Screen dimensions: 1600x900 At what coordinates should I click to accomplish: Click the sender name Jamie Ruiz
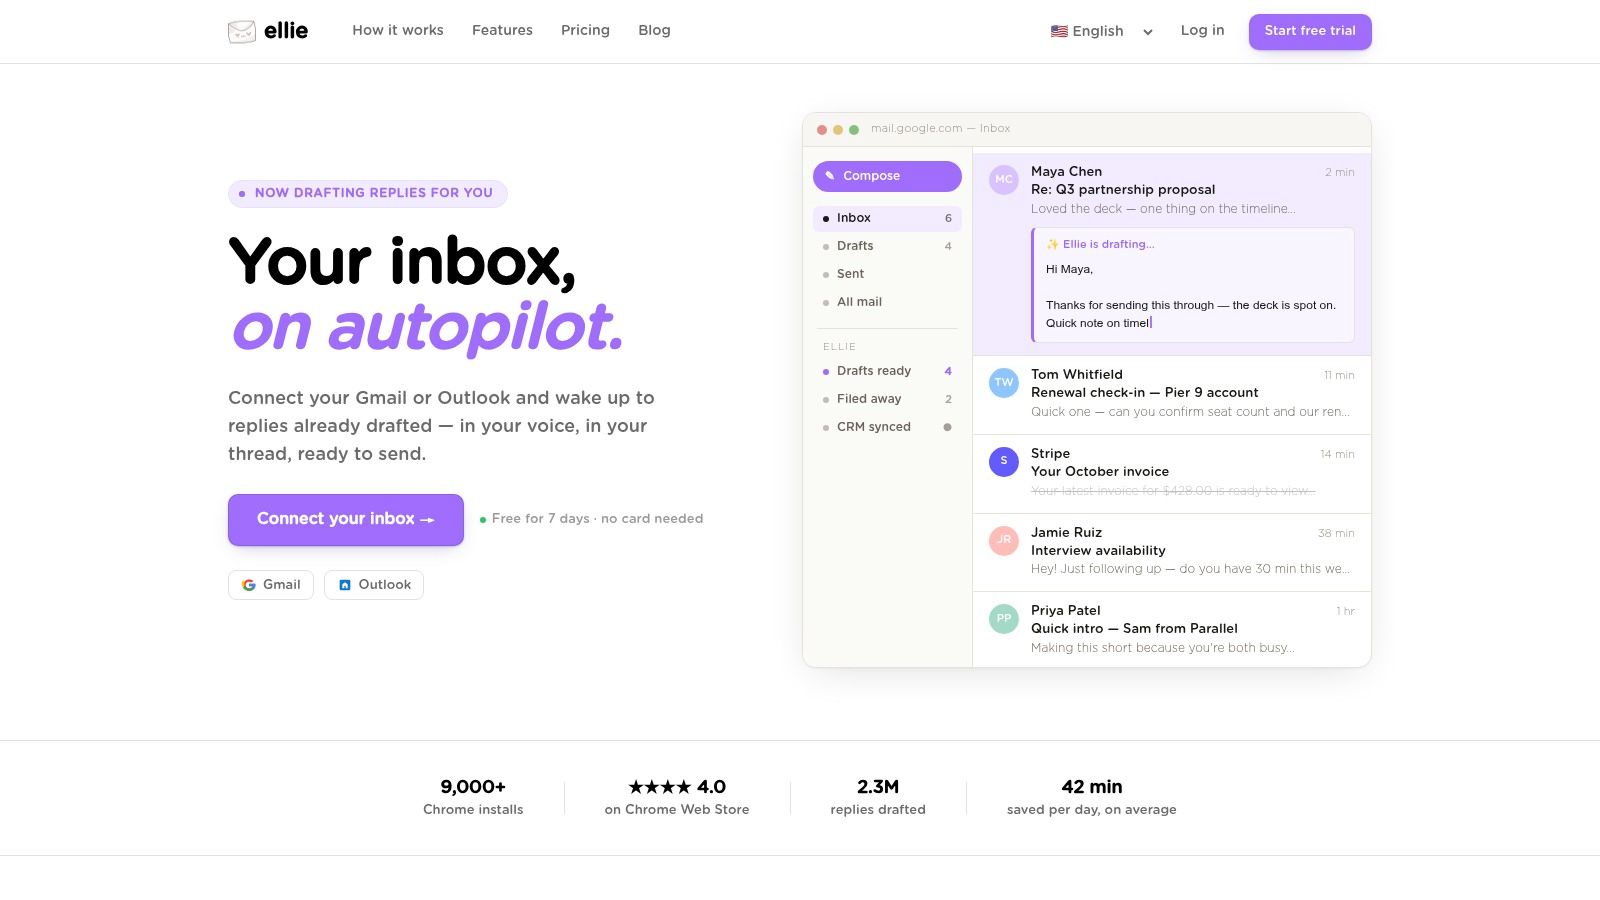[x=1066, y=533]
